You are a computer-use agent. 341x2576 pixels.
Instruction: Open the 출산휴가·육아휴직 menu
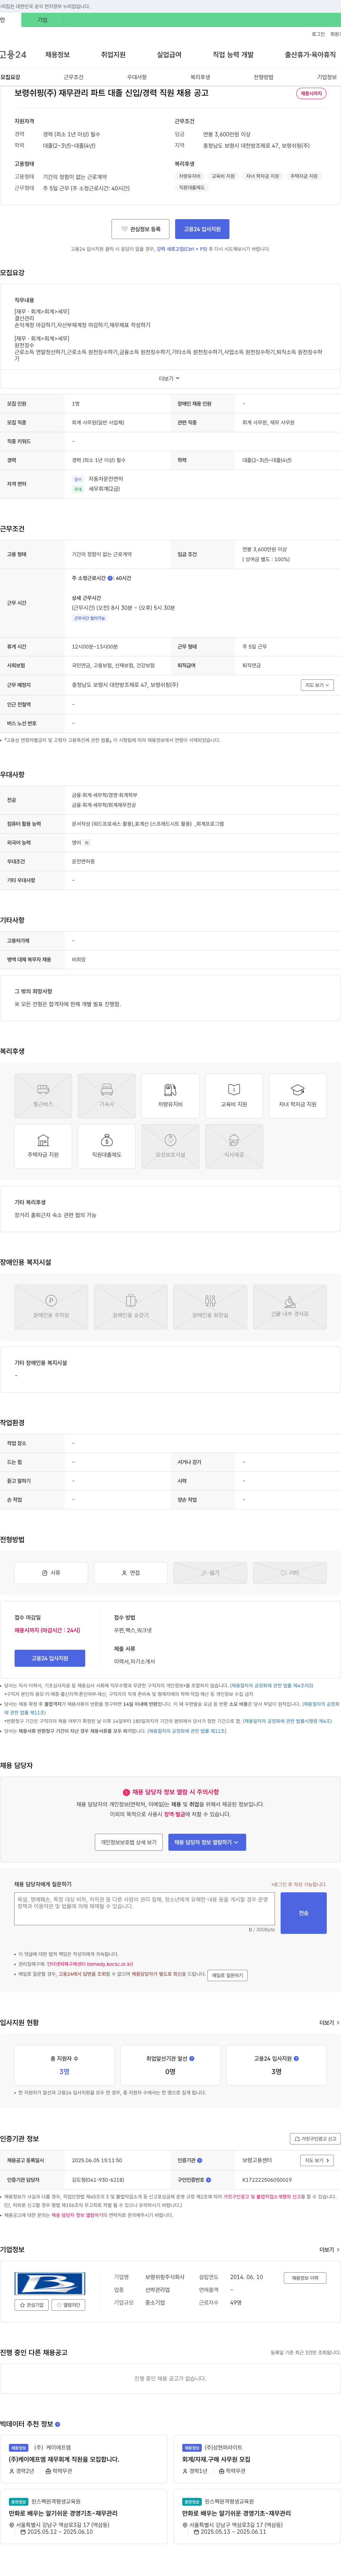click(x=310, y=55)
